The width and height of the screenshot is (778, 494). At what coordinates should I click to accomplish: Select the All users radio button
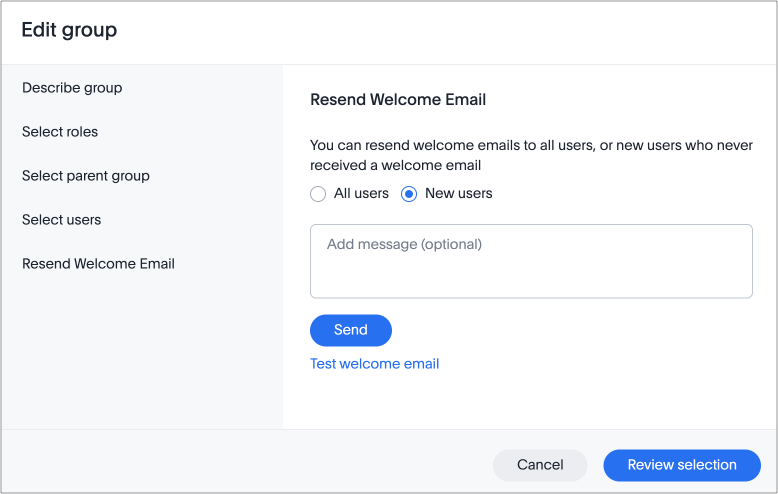coord(318,194)
